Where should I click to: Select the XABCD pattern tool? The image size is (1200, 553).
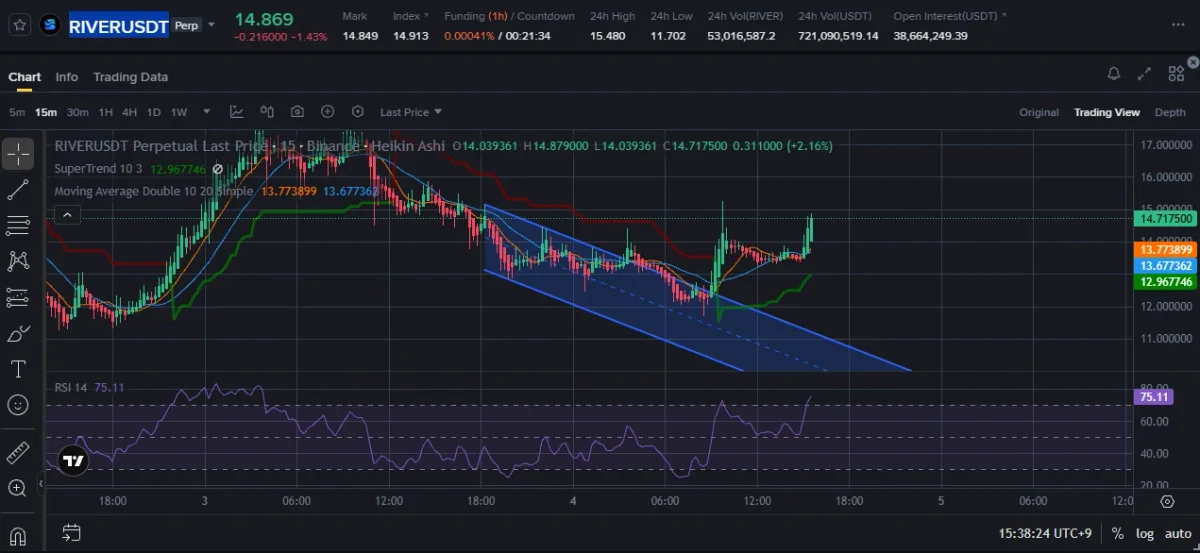pos(18,261)
